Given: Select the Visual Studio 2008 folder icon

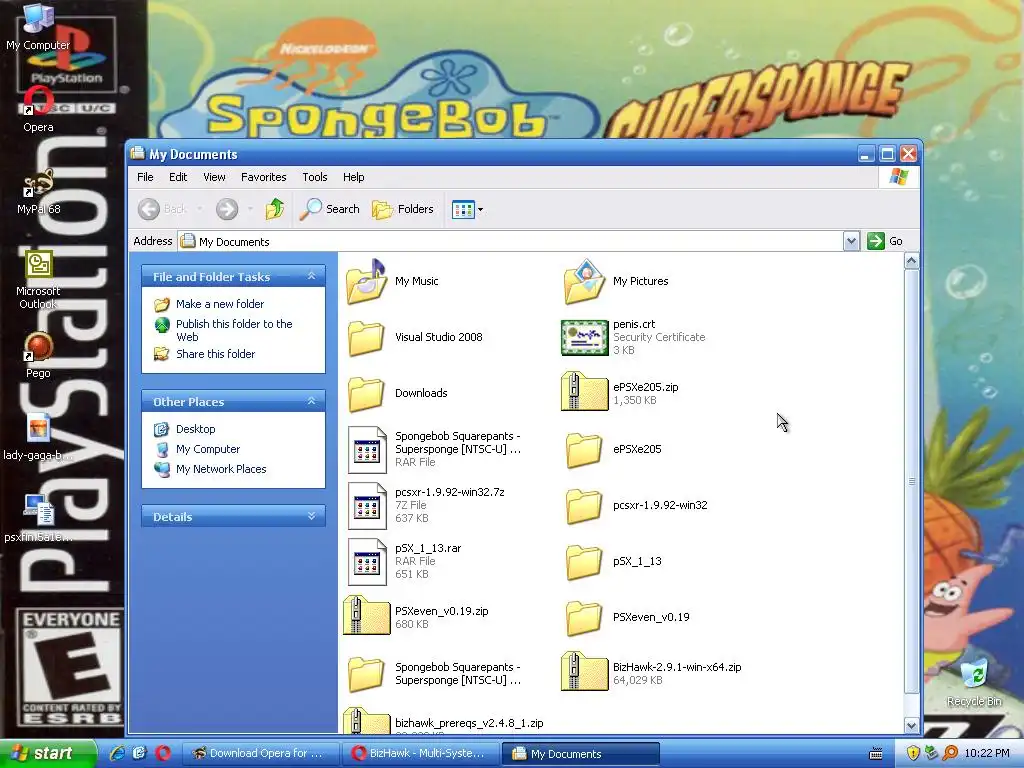Looking at the screenshot, I should tap(366, 338).
